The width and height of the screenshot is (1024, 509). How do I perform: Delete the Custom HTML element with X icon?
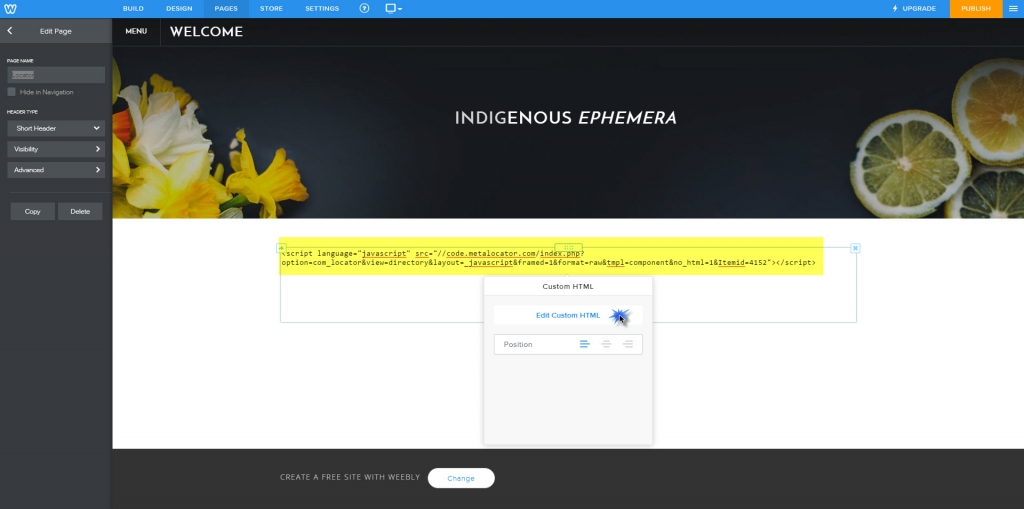(855, 248)
